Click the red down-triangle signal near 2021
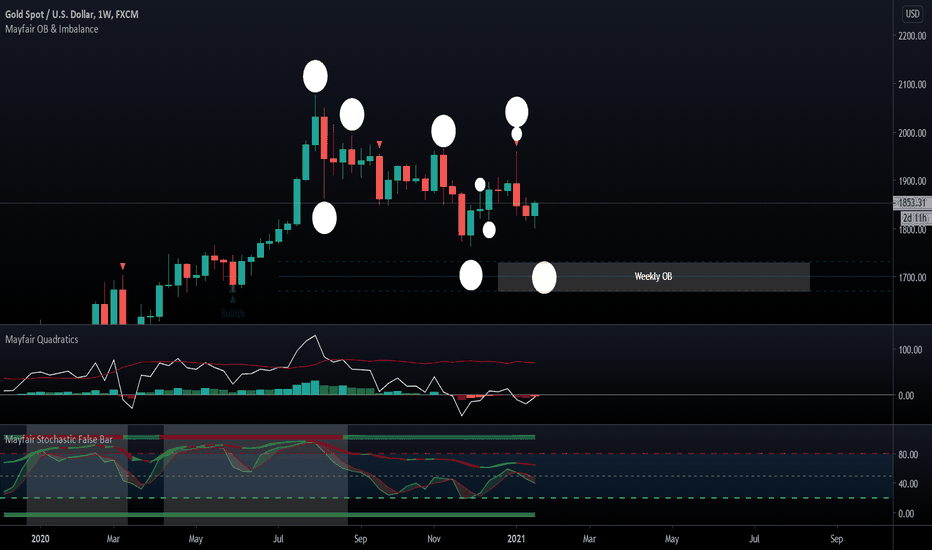 [x=517, y=143]
